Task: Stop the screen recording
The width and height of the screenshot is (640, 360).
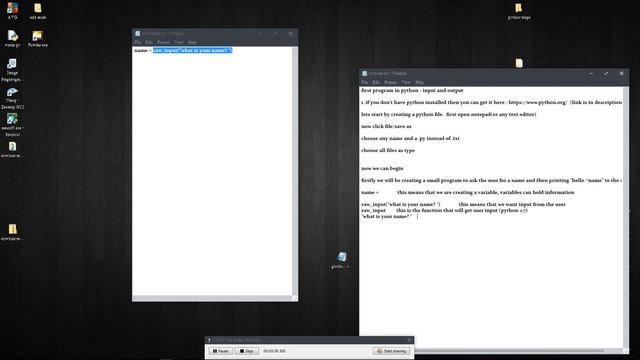Action: click(x=247, y=351)
